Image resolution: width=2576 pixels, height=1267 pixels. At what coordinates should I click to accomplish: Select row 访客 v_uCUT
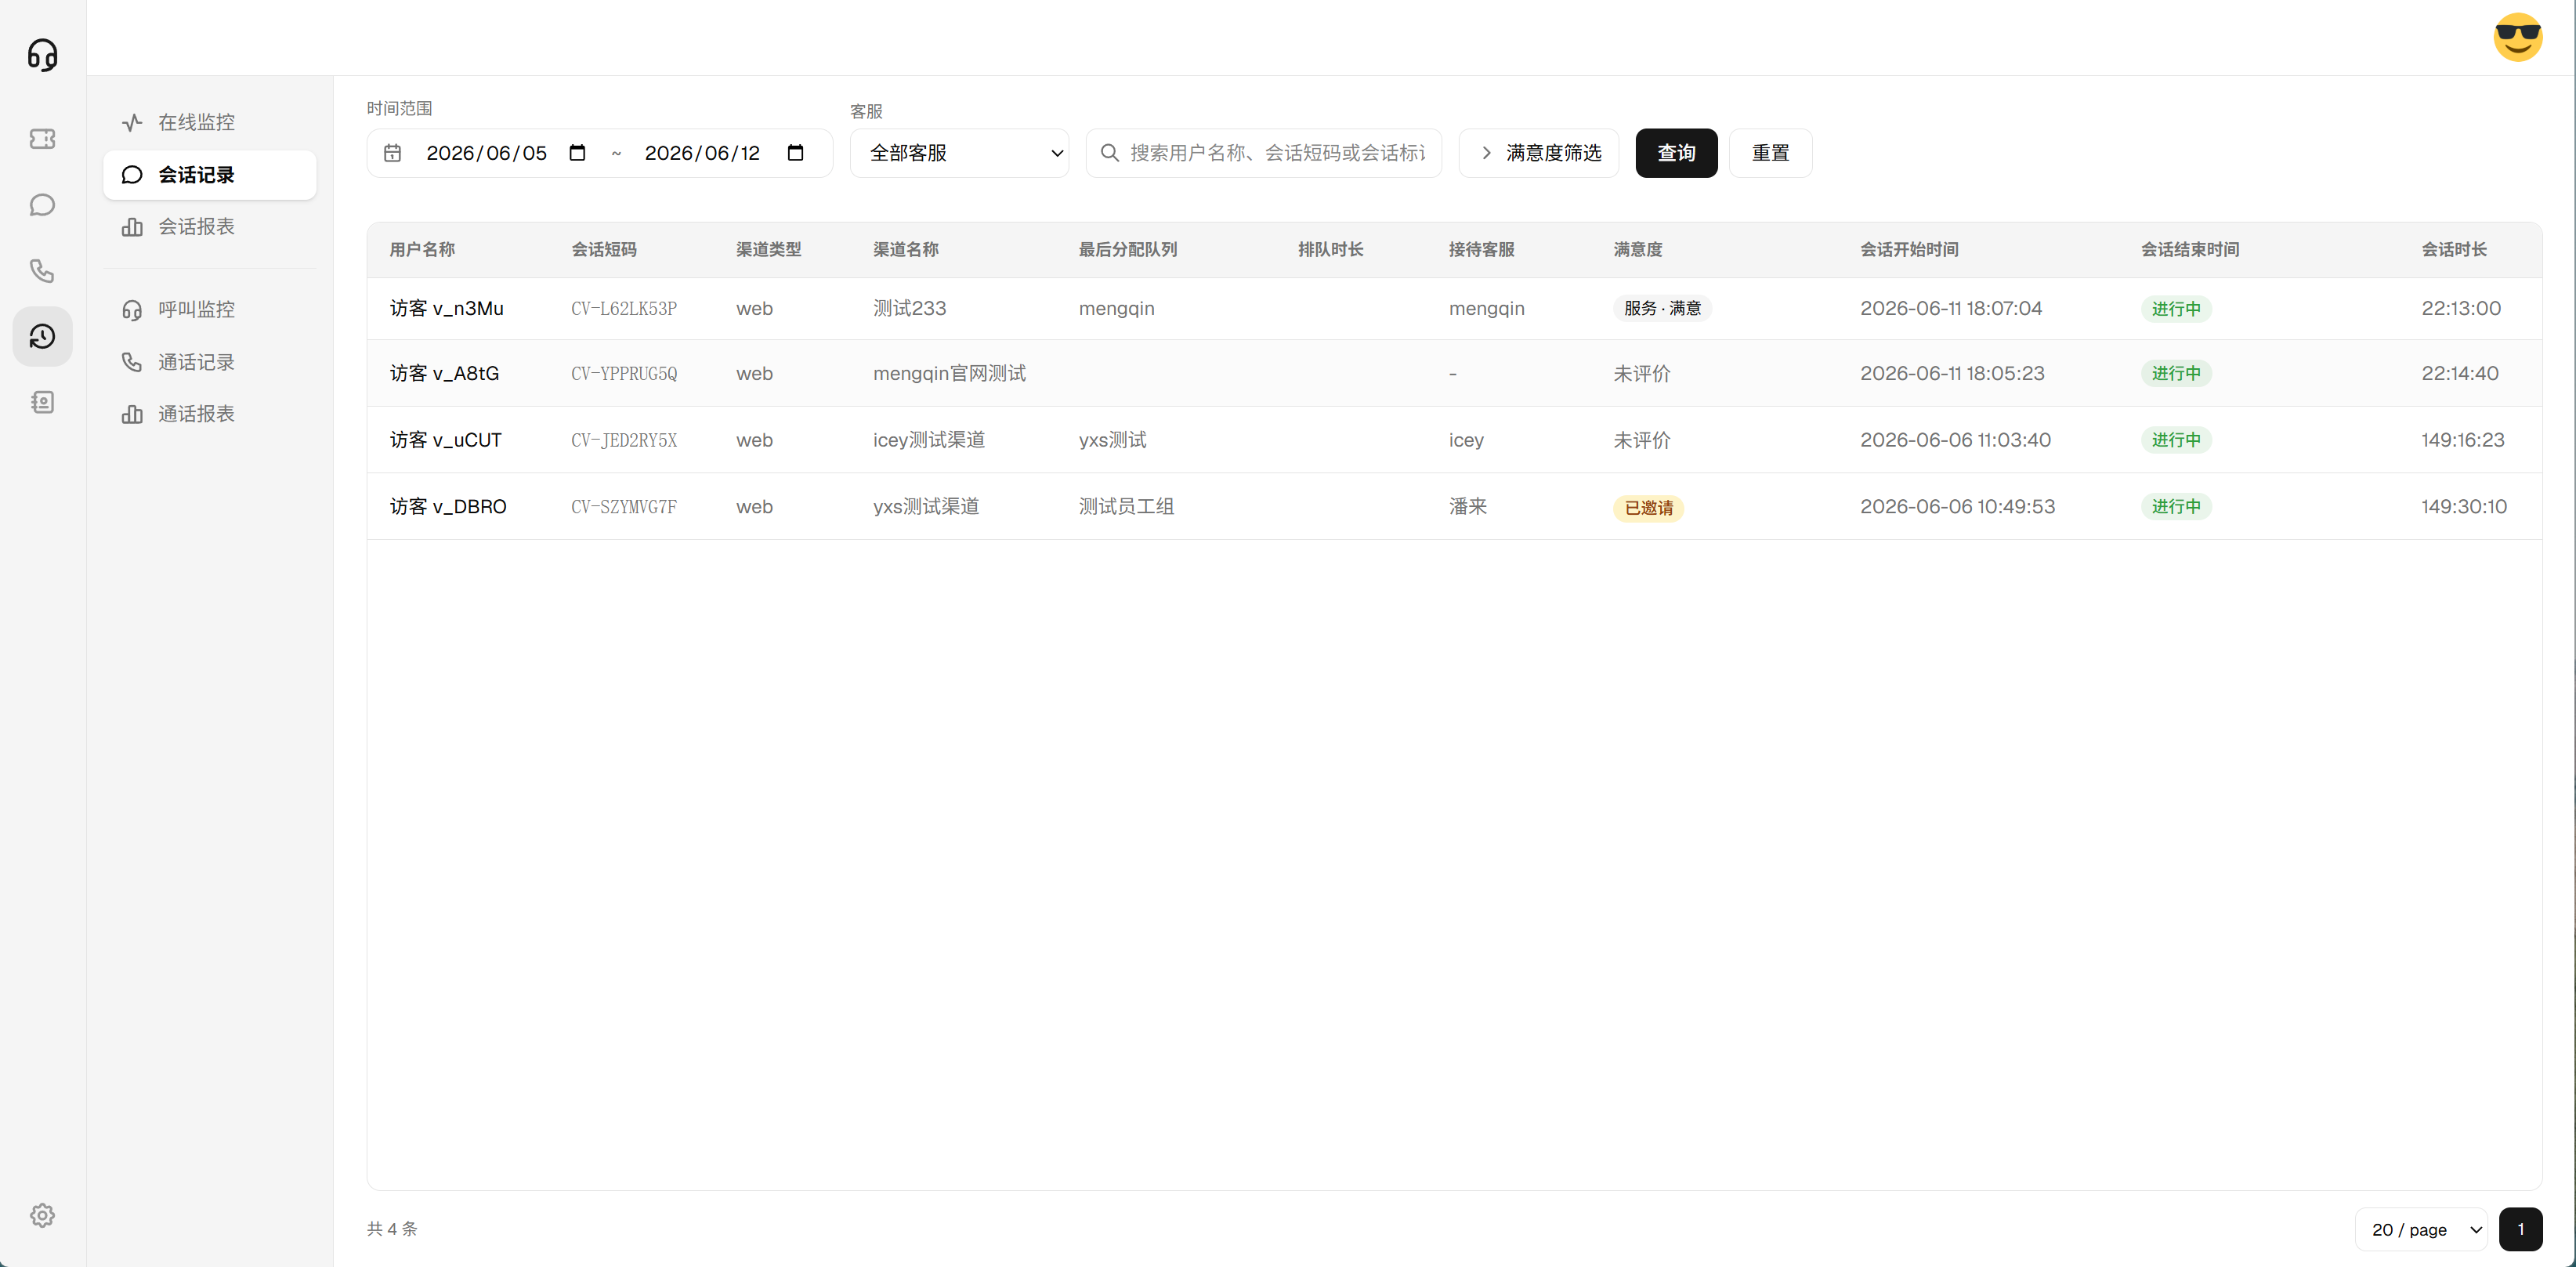click(x=1454, y=440)
